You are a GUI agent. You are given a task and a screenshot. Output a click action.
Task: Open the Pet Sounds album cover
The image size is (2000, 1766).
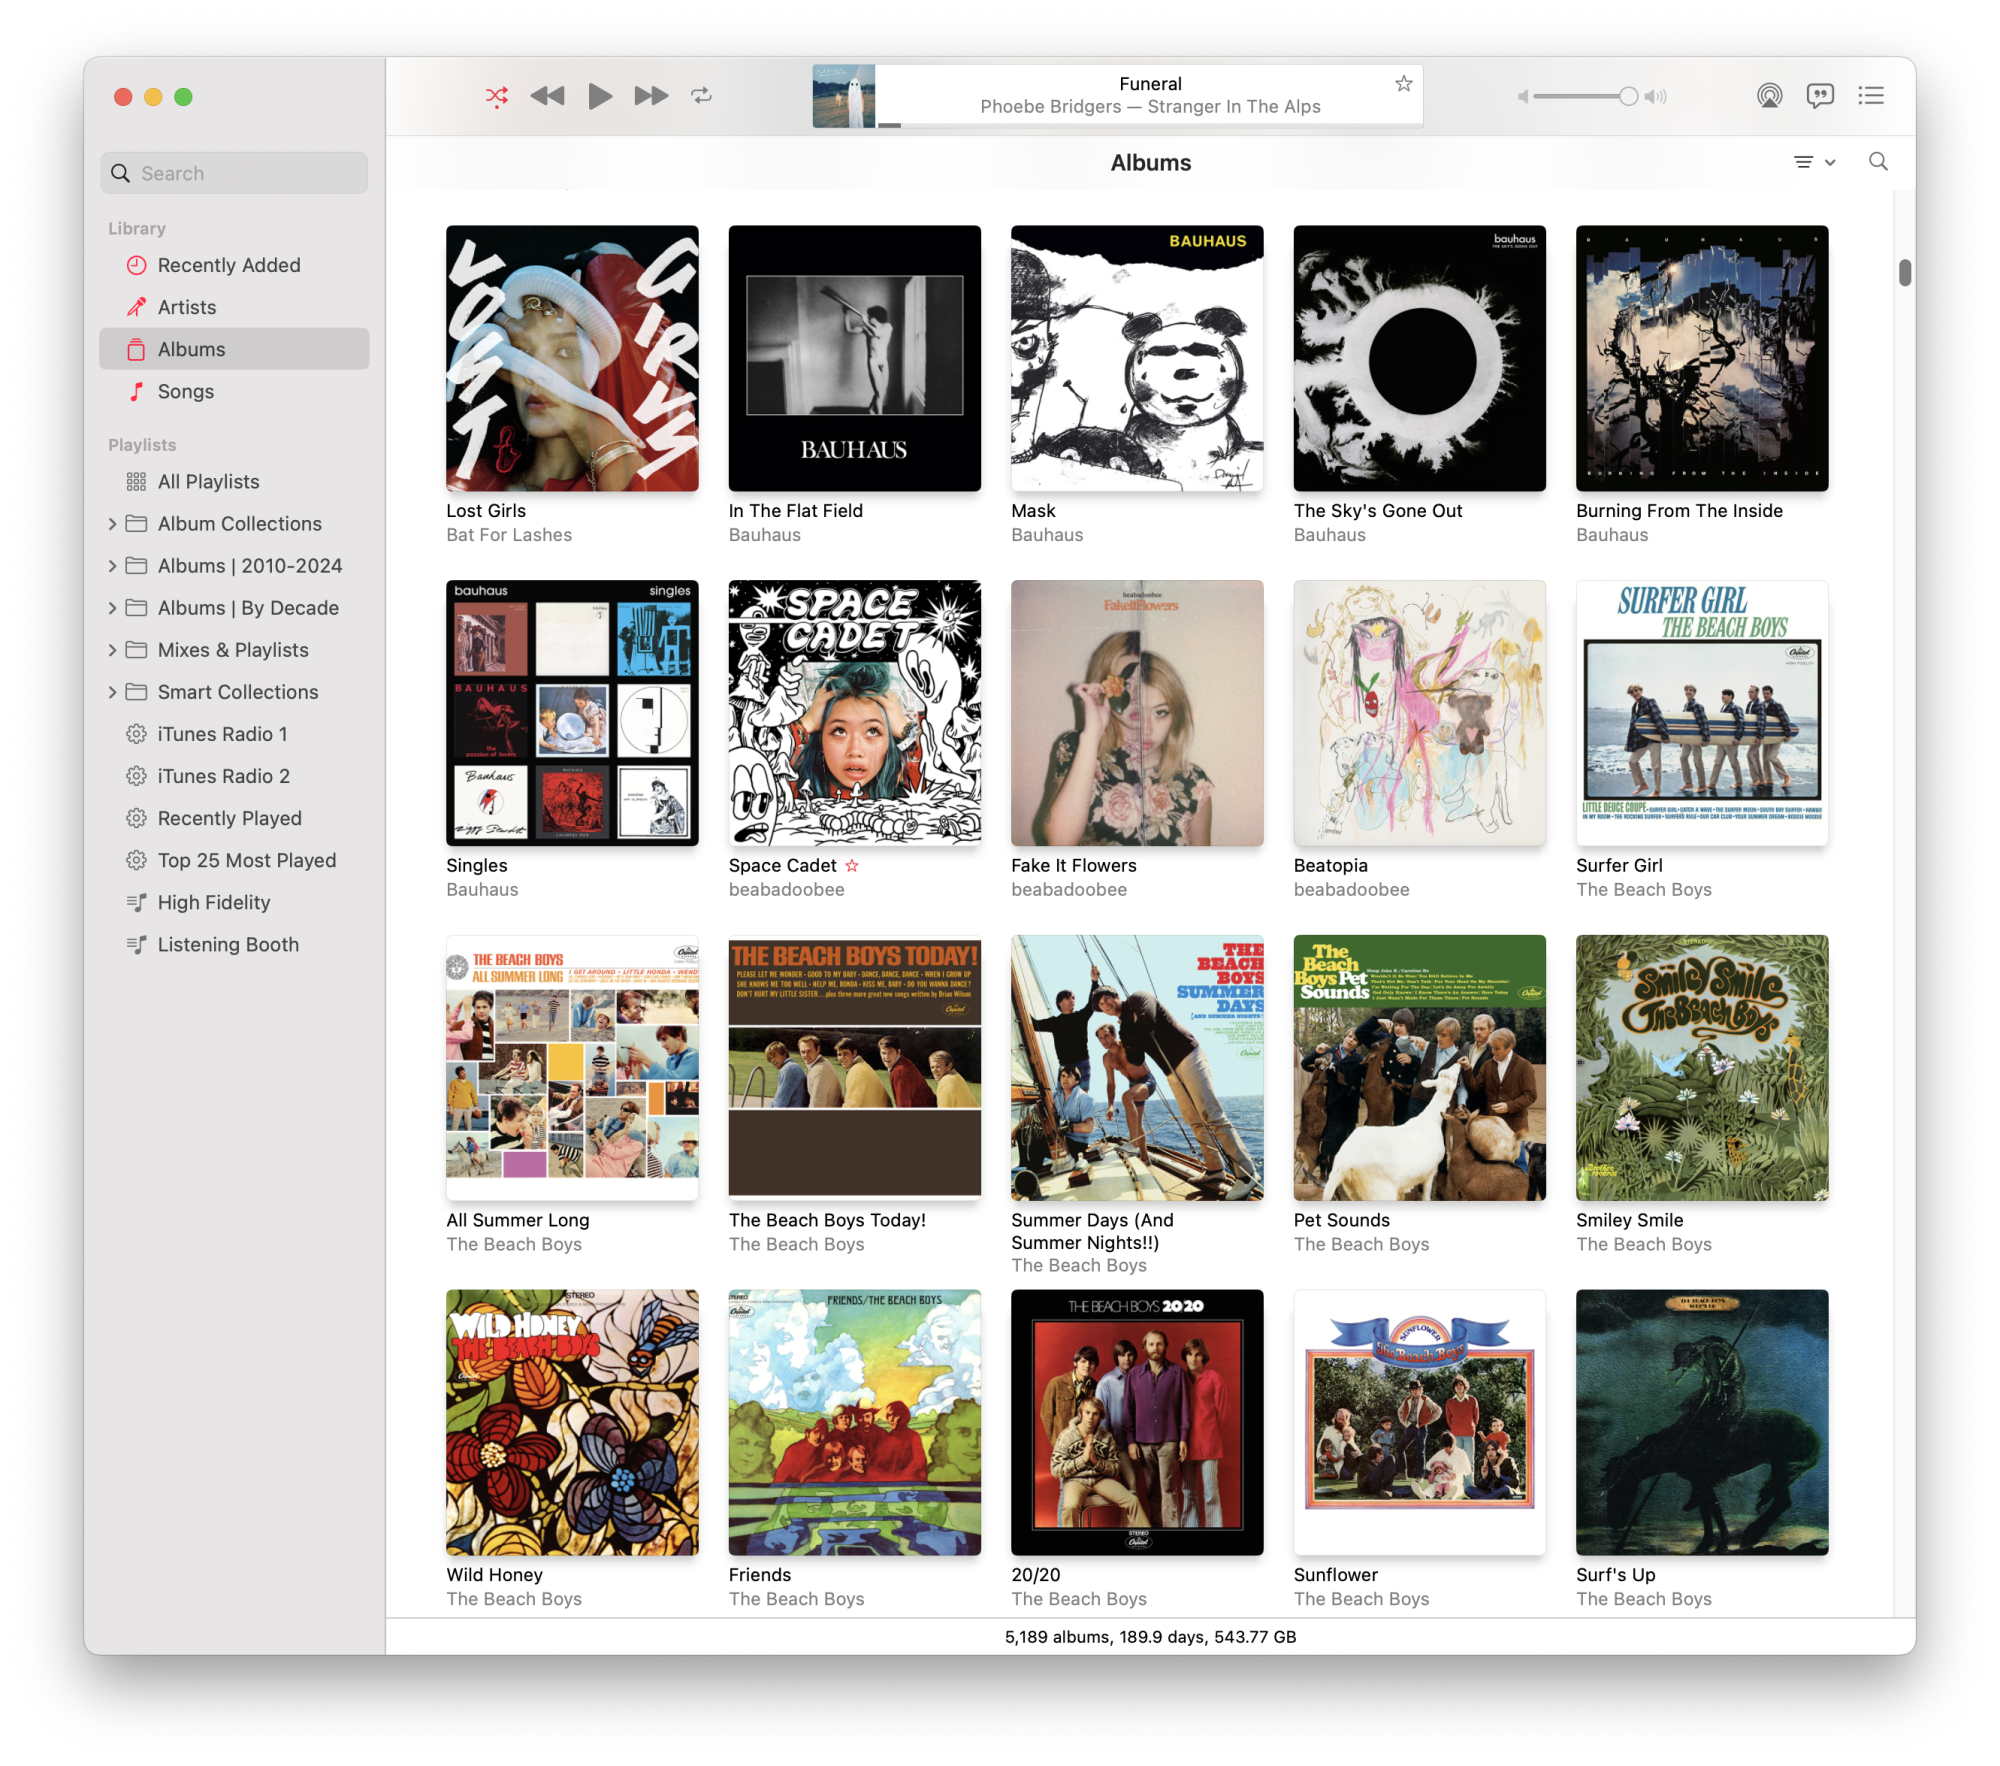click(x=1419, y=1067)
